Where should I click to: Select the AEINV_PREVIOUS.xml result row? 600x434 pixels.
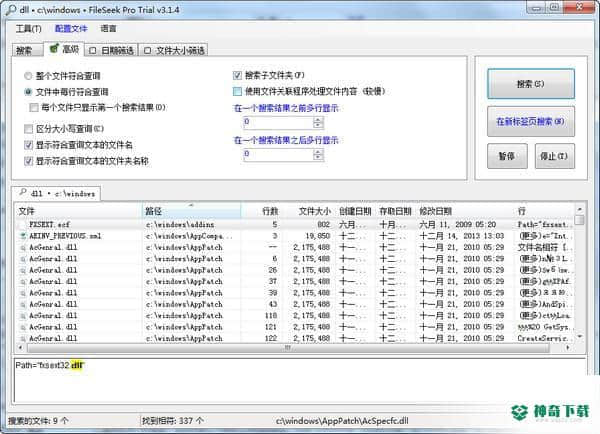click(x=295, y=236)
